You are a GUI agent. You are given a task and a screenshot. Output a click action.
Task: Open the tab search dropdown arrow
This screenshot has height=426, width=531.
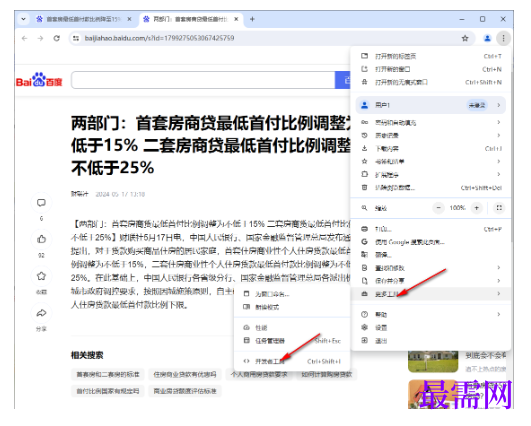(23, 19)
